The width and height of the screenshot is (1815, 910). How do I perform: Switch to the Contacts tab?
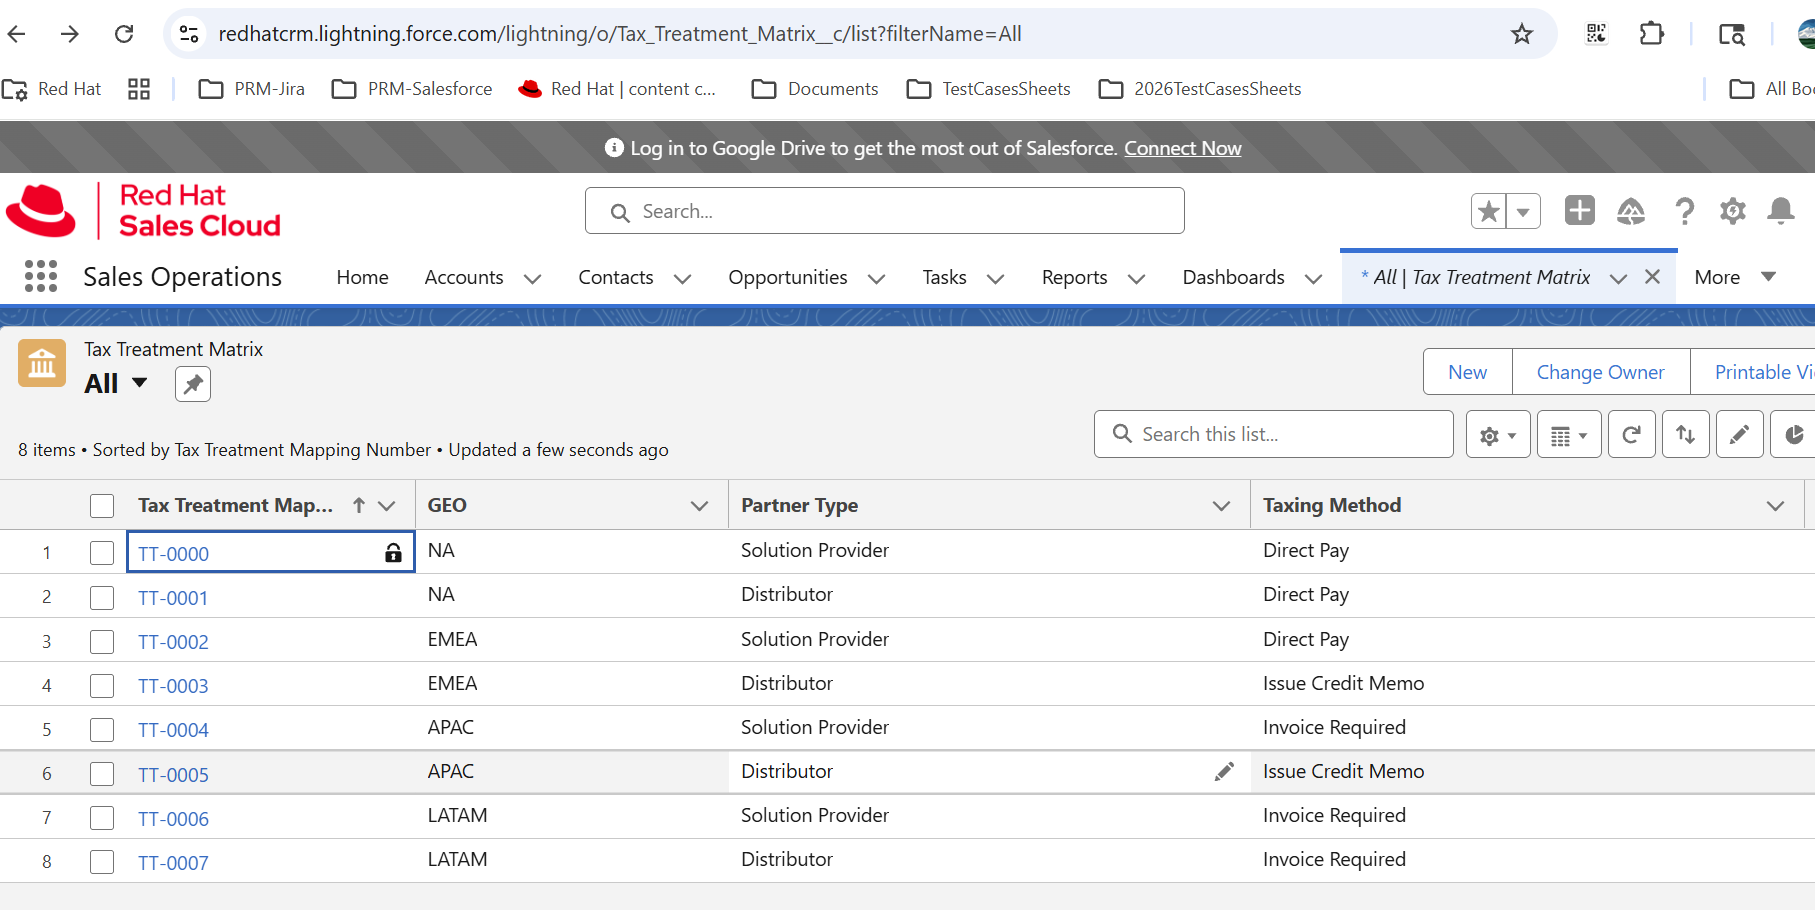(616, 277)
